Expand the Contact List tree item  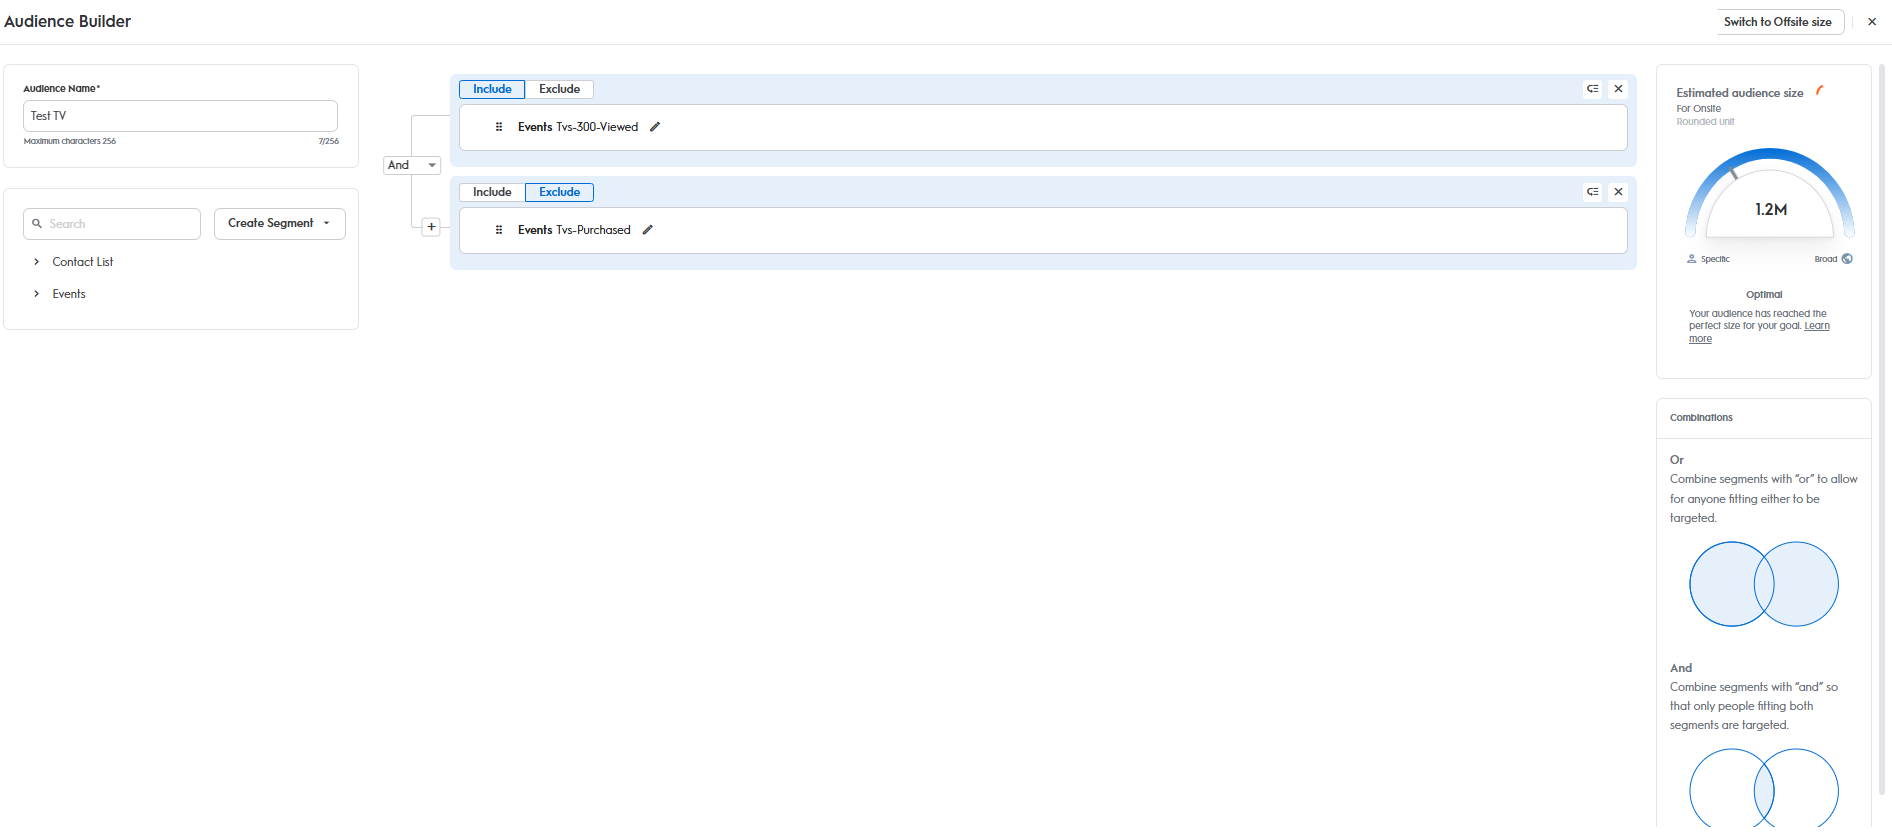click(x=37, y=262)
